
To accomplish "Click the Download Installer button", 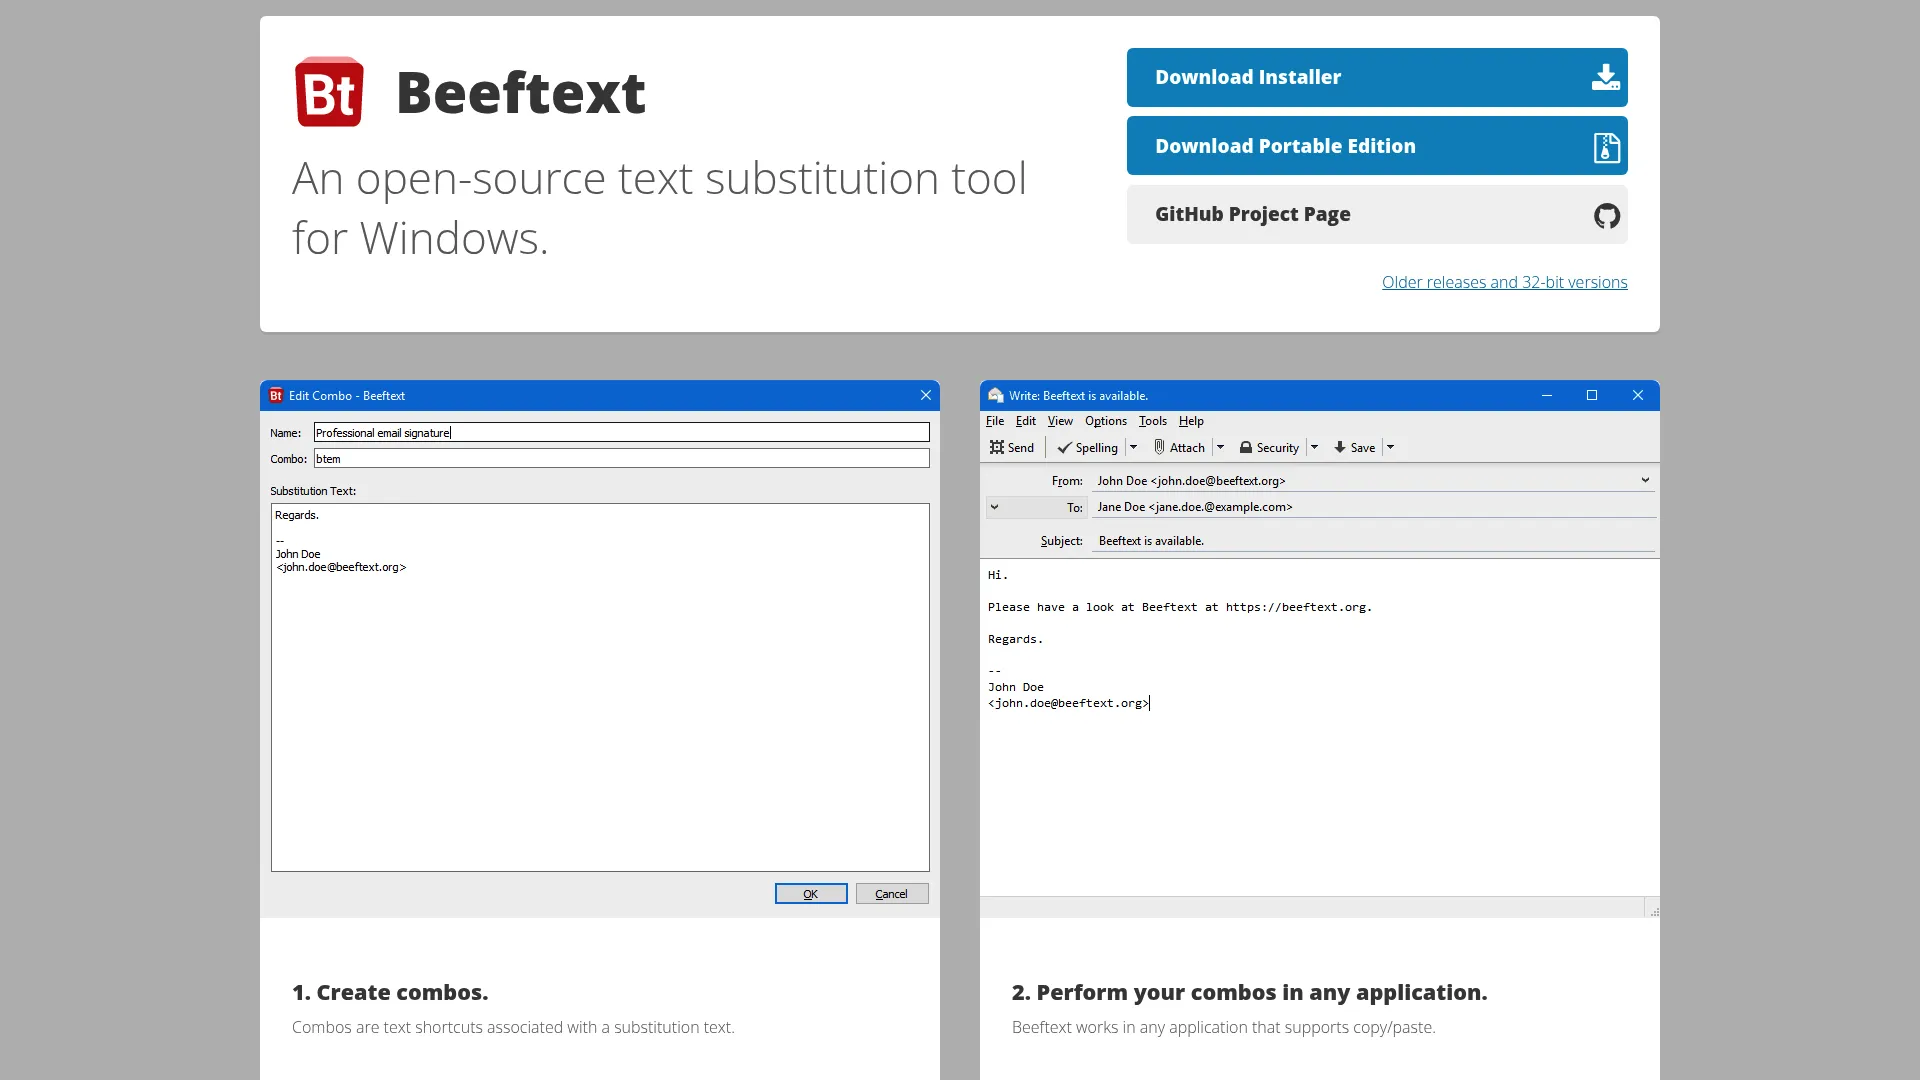I will click(1377, 77).
